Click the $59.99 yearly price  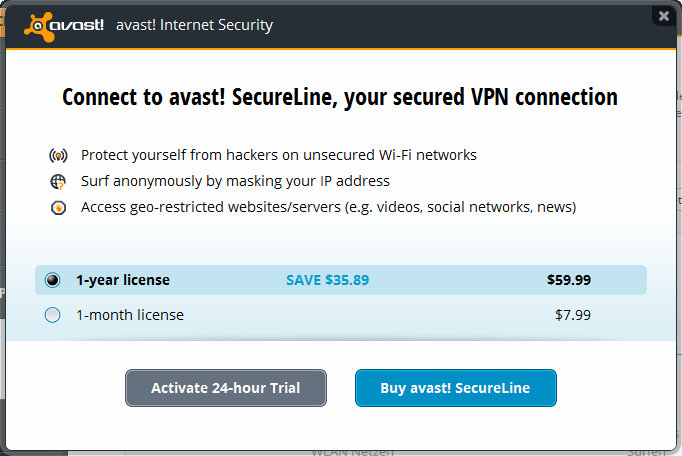tap(569, 280)
